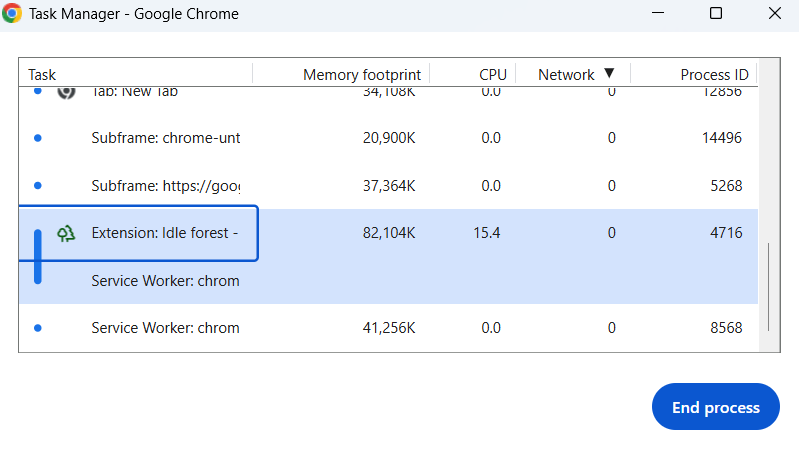This screenshot has height=450, width=799.
Task: Close the Task Manager window
Action: (x=774, y=14)
